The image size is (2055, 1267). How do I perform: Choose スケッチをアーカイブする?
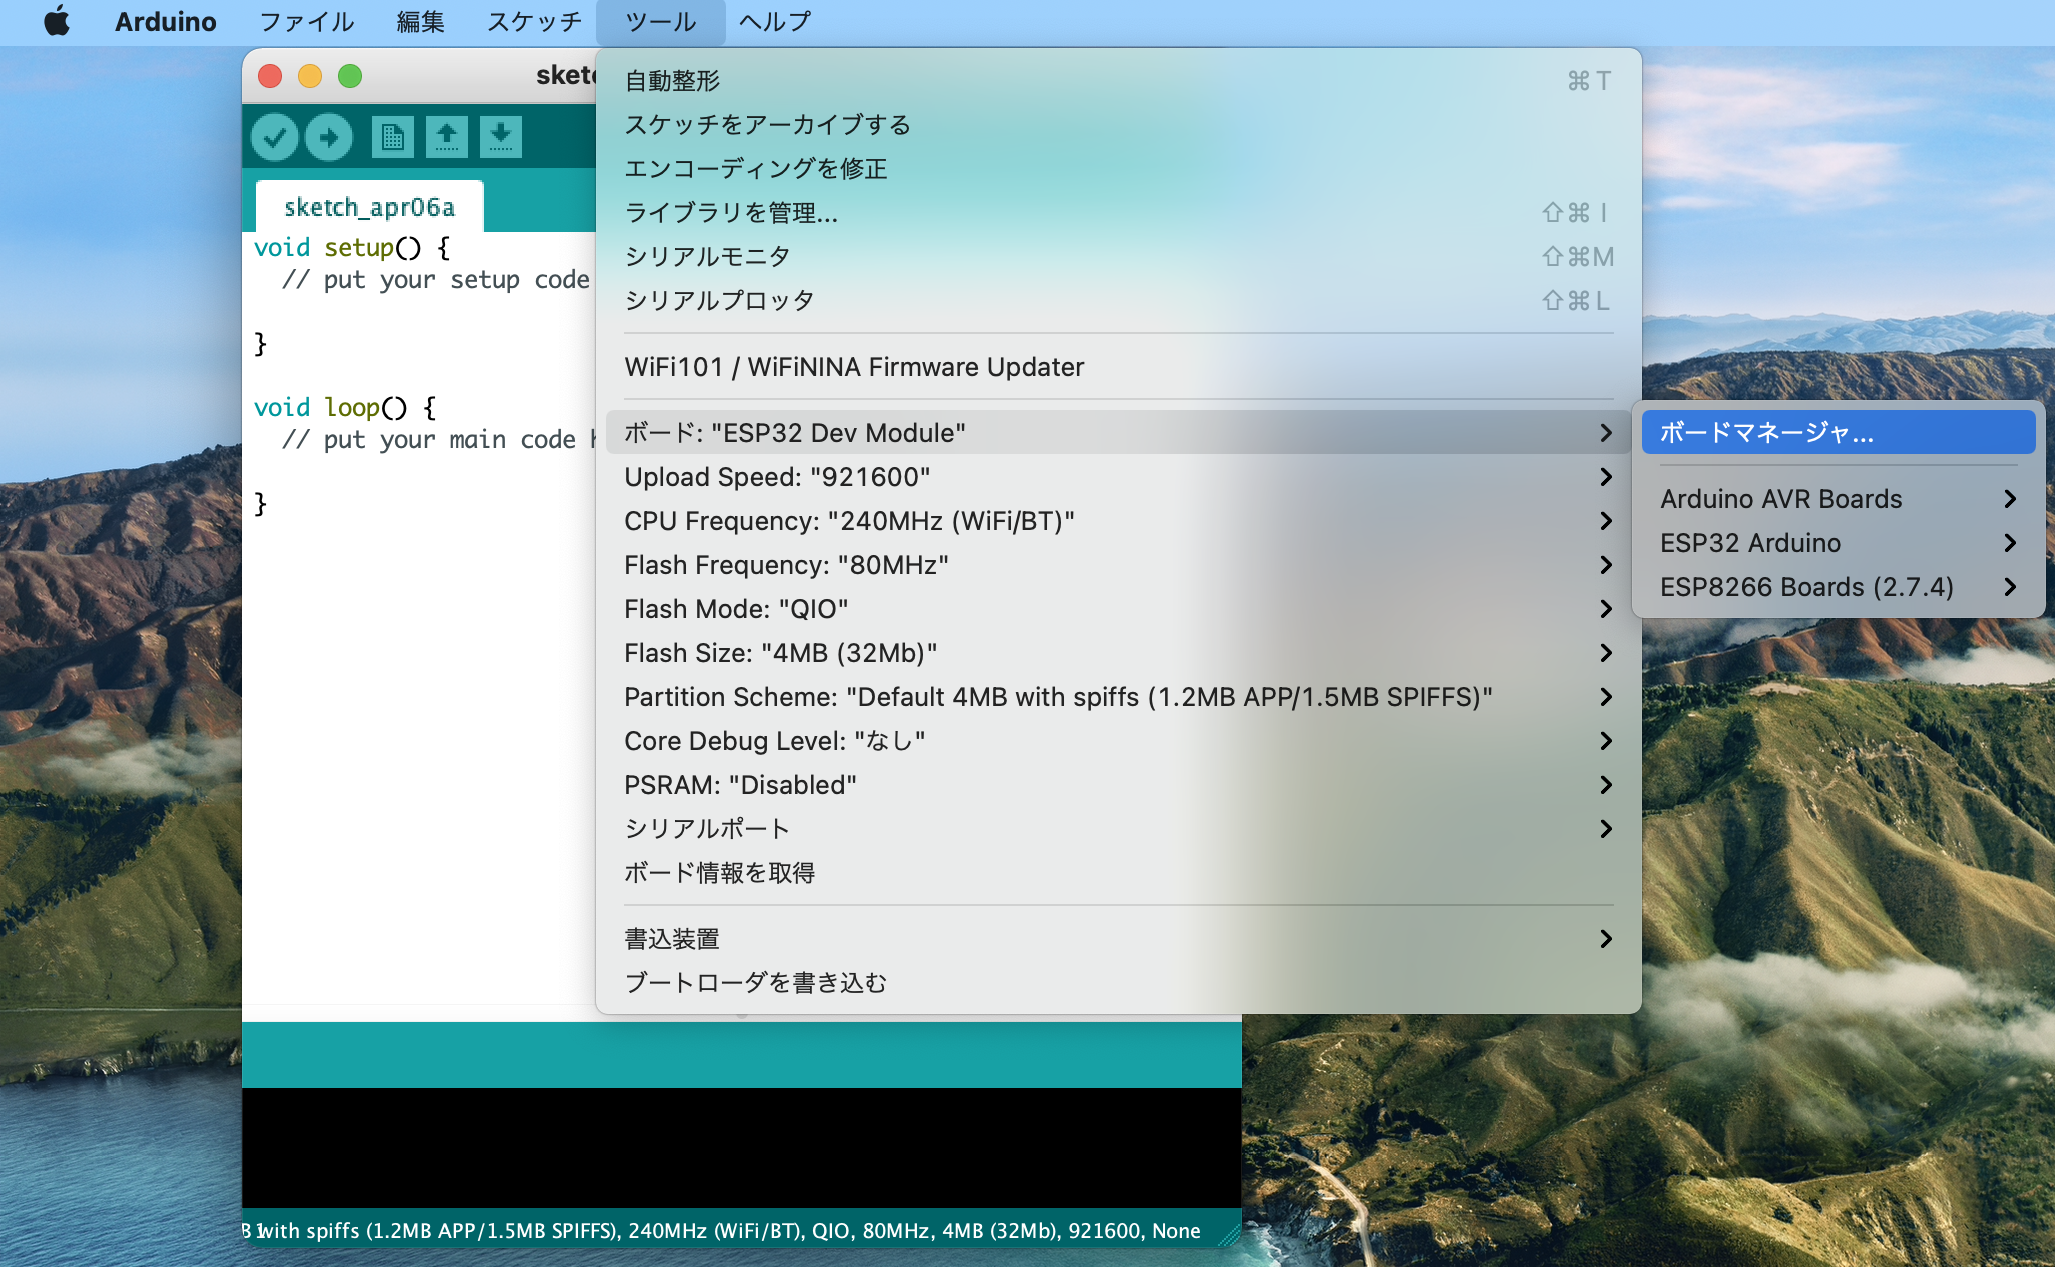(1118, 124)
